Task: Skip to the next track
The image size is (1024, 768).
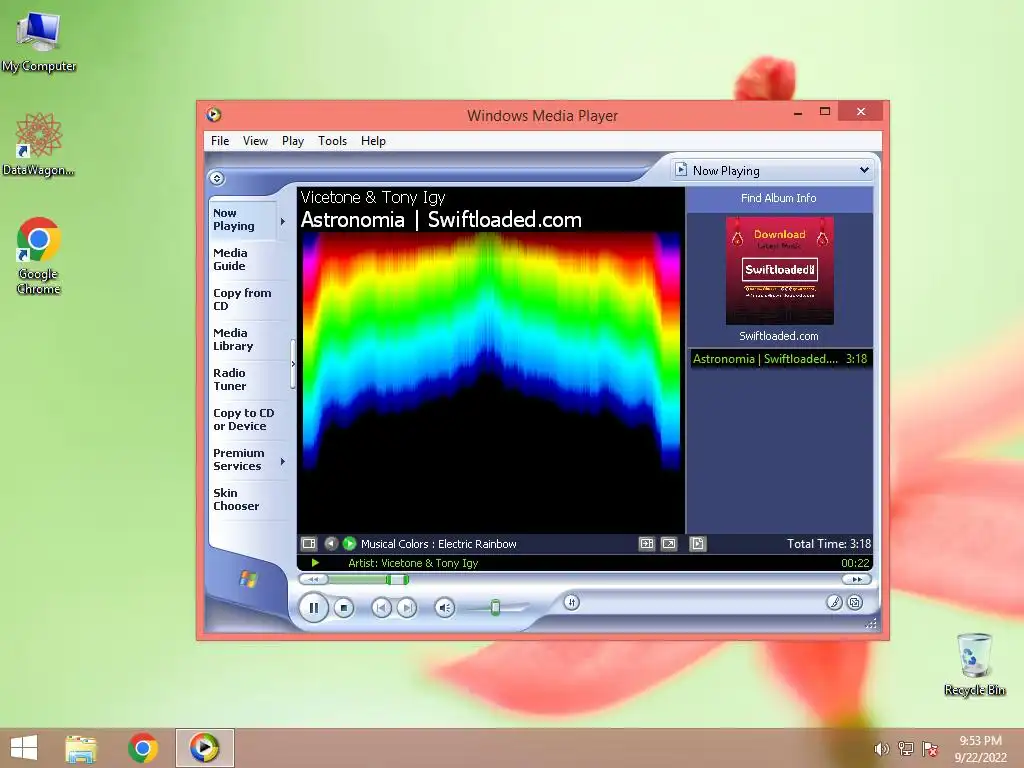Action: point(406,608)
